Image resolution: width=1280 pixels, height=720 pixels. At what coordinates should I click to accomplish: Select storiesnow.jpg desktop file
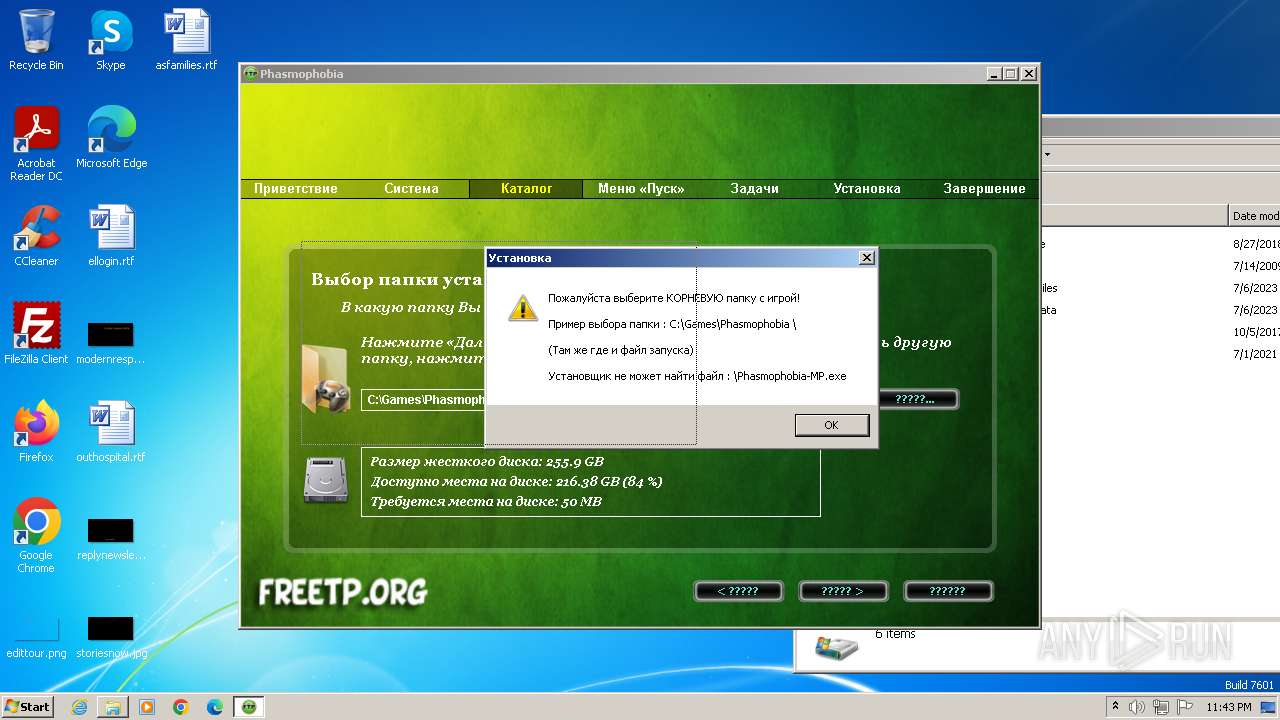coord(111,638)
